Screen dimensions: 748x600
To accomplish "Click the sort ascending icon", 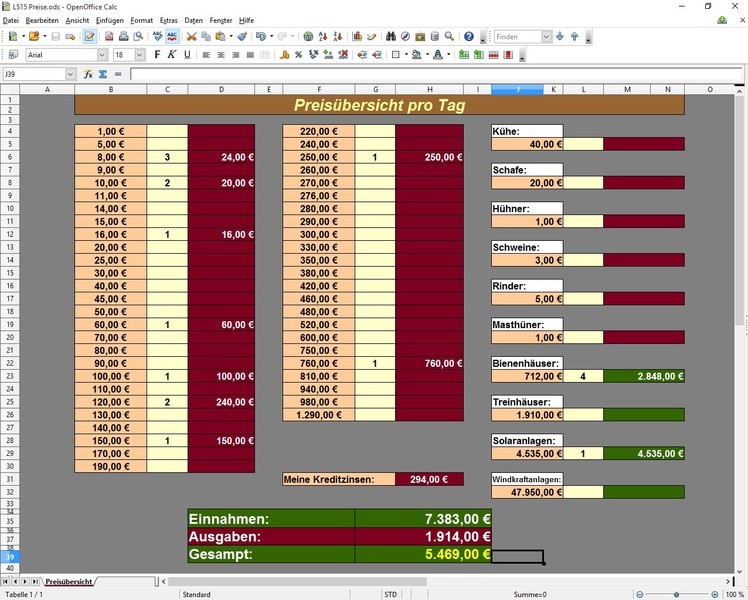I will [x=325, y=37].
